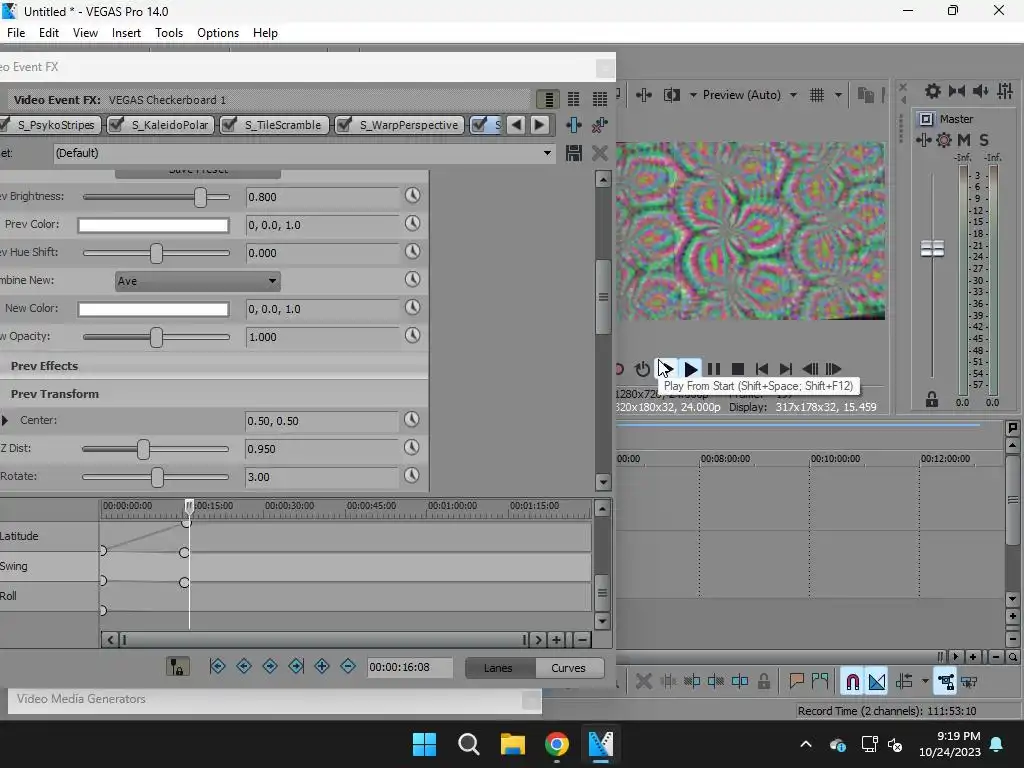Viewport: 1024px width, 768px height.
Task: Click the Z Dist value field 0.950
Action: 321,449
